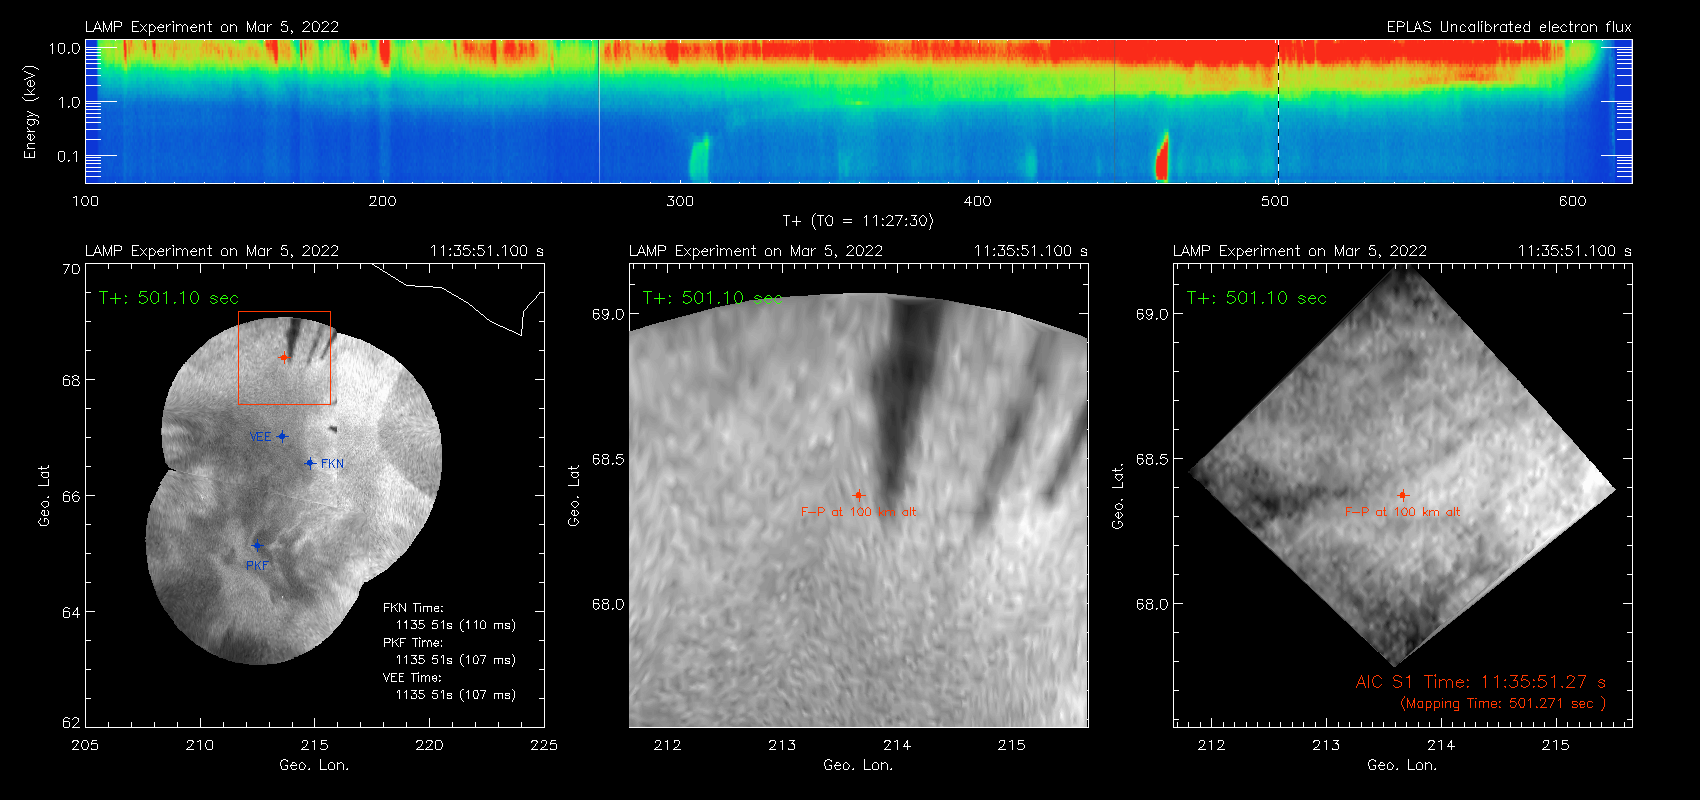
Task: Click the red footprint marker in the left map
Action: [284, 357]
